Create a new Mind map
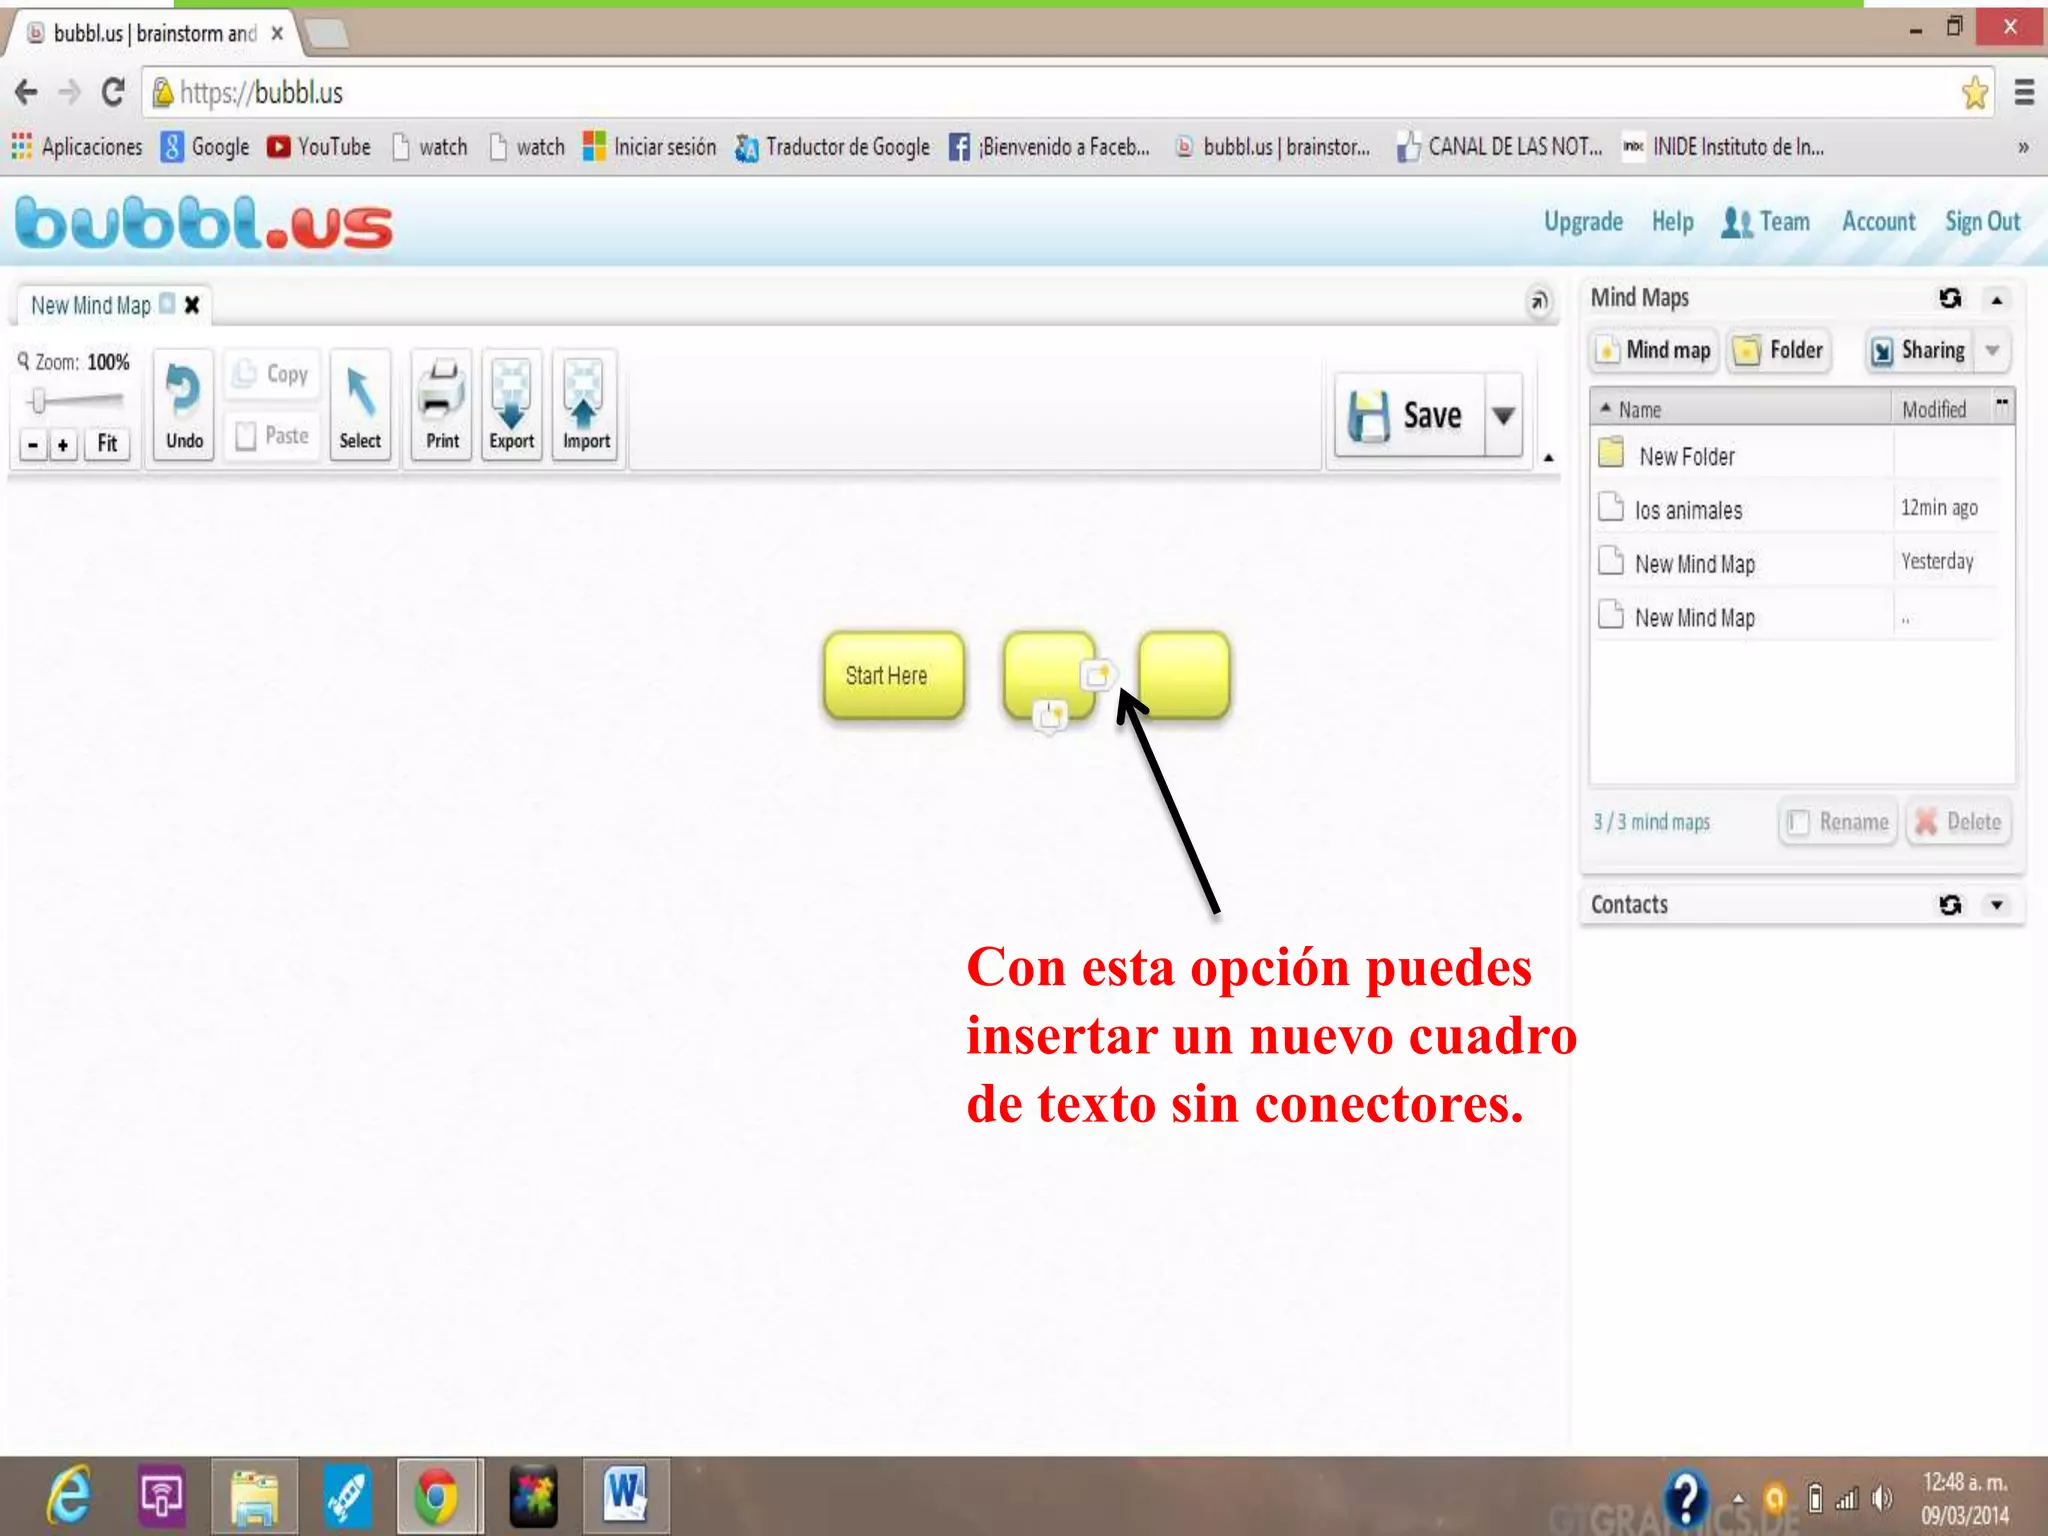 point(1654,350)
